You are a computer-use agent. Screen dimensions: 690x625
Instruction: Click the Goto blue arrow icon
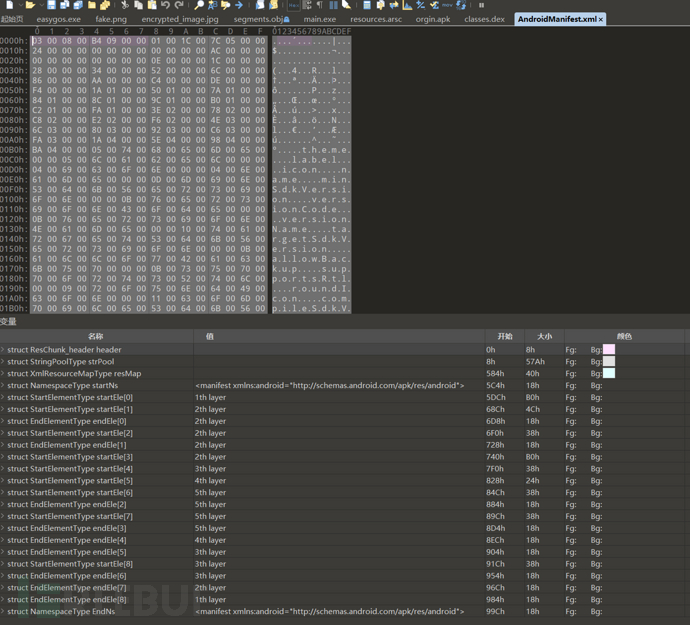tap(239, 5)
